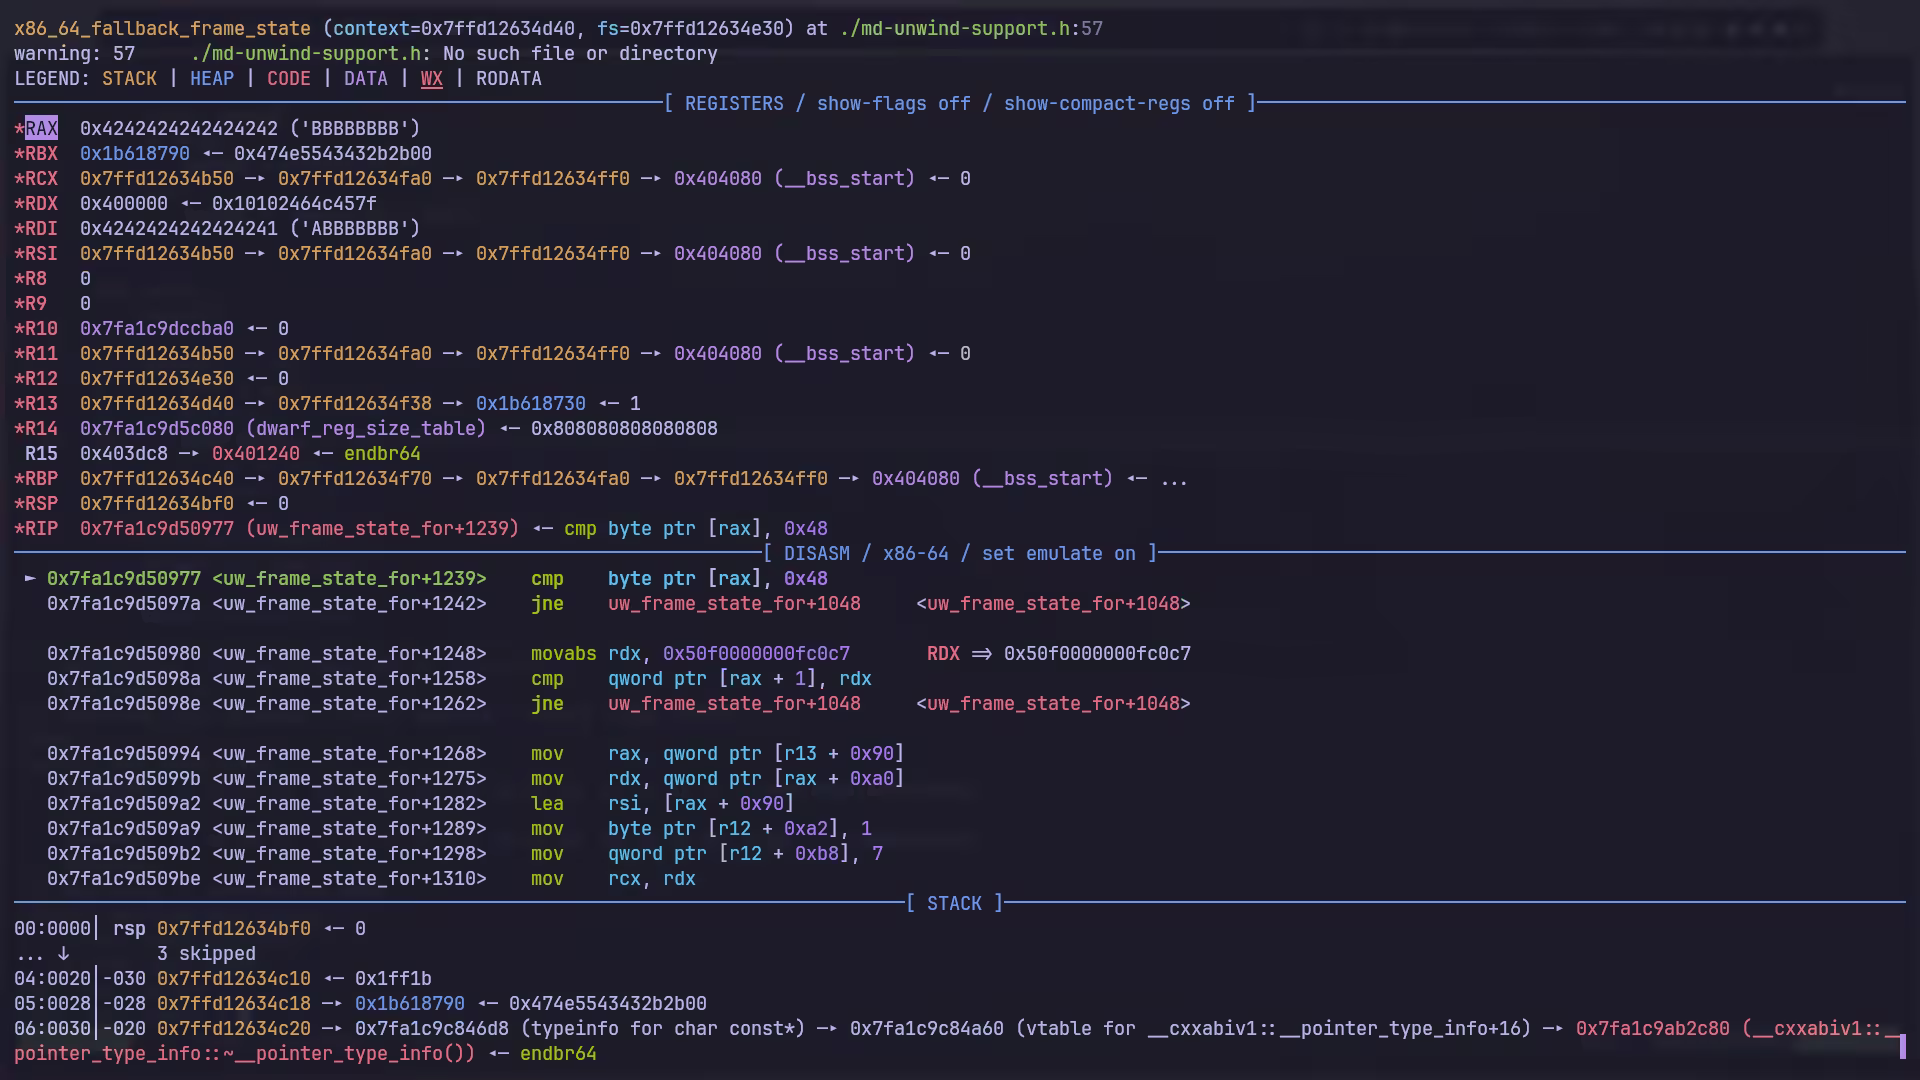Click the HEAP label in the legend
This screenshot has height=1080, width=1920.
click(211, 79)
